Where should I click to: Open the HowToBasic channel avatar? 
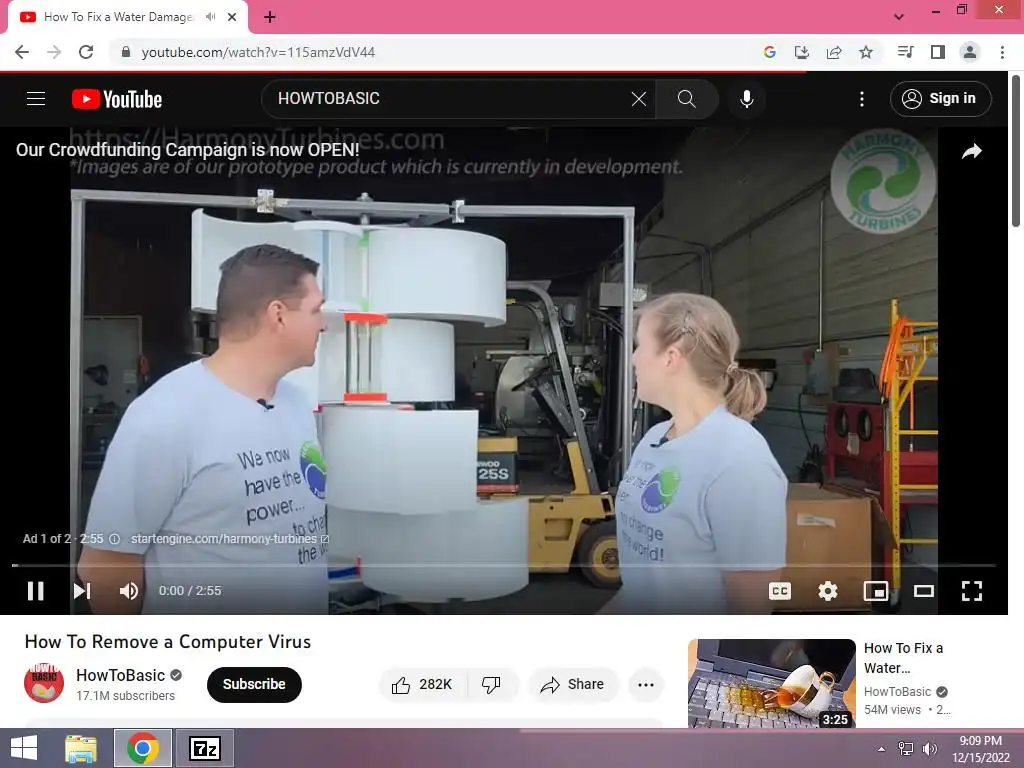coord(44,683)
